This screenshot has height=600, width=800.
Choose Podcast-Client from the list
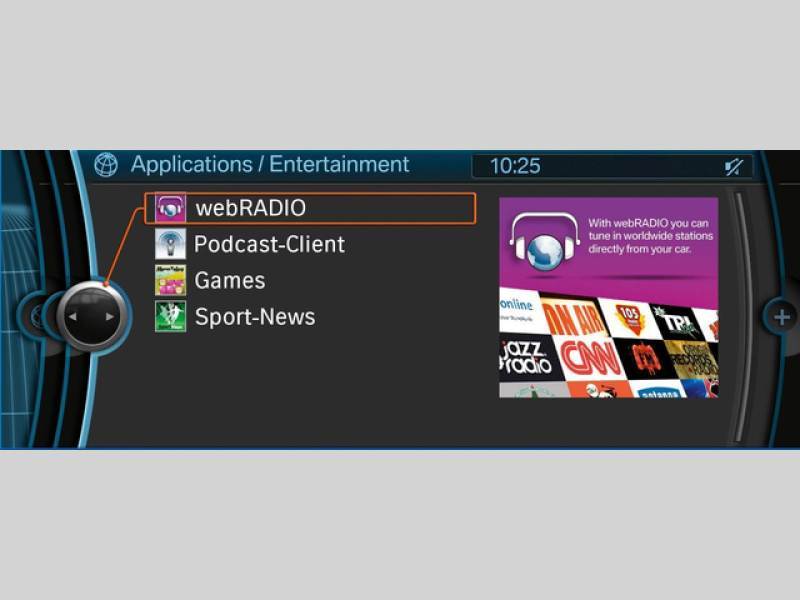(269, 244)
